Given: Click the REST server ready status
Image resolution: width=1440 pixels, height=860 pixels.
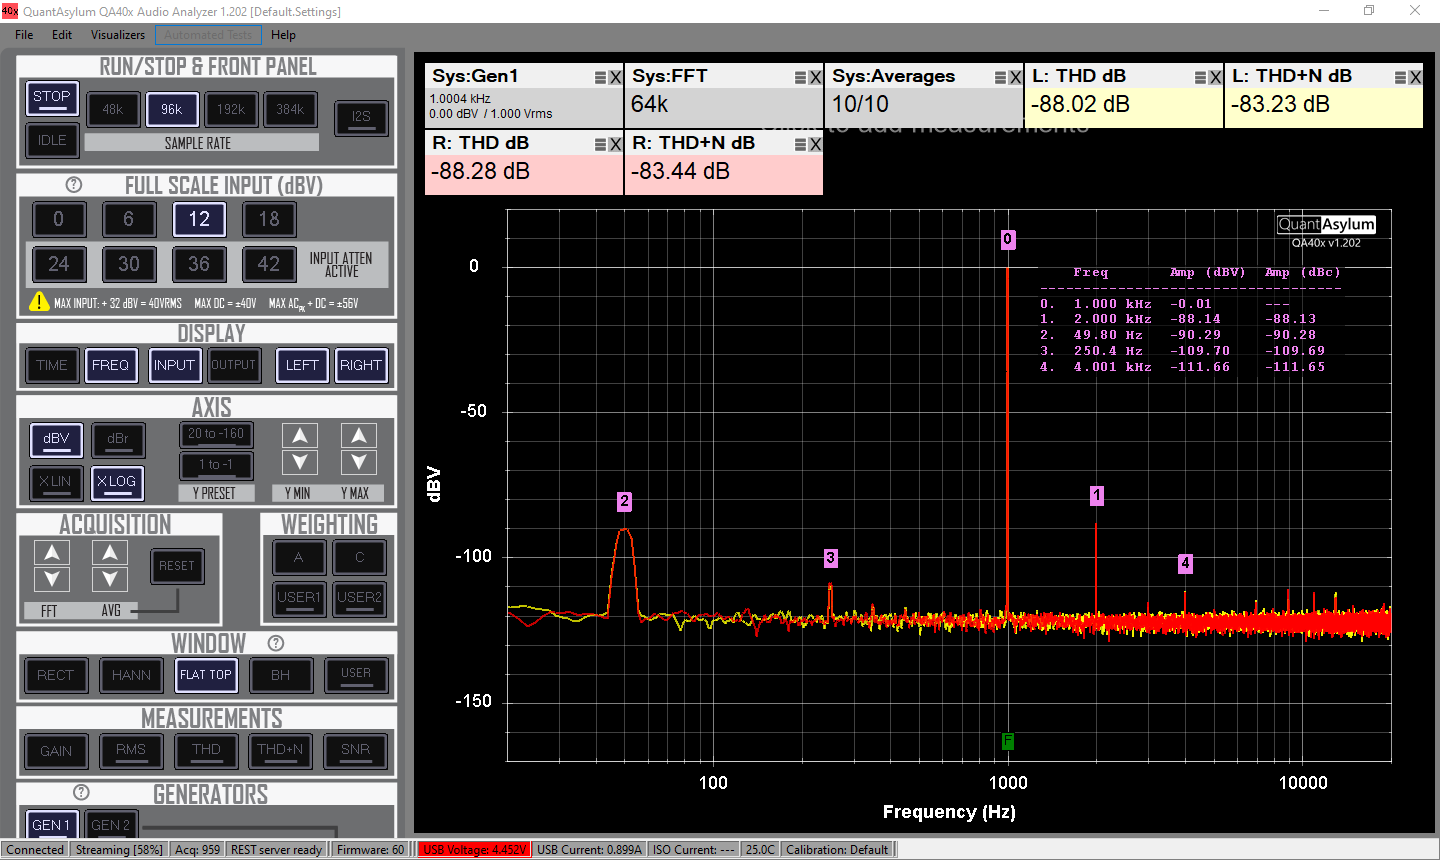Looking at the screenshot, I should (x=276, y=850).
